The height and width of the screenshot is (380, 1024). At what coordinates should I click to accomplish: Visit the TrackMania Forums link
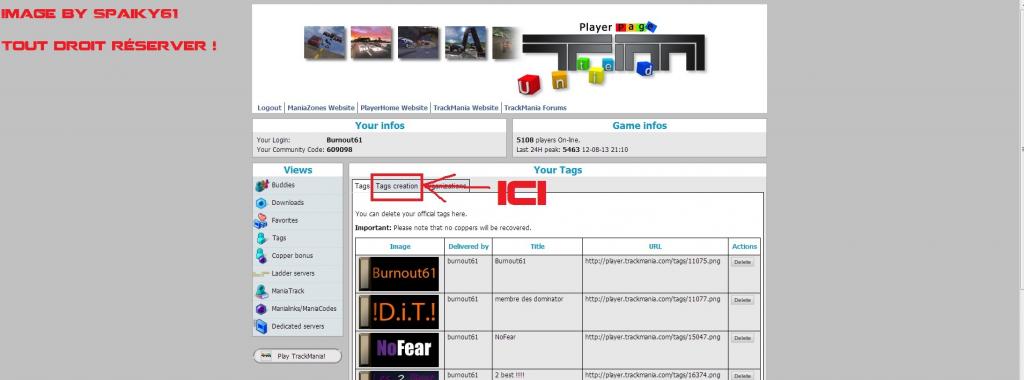[x=535, y=108]
